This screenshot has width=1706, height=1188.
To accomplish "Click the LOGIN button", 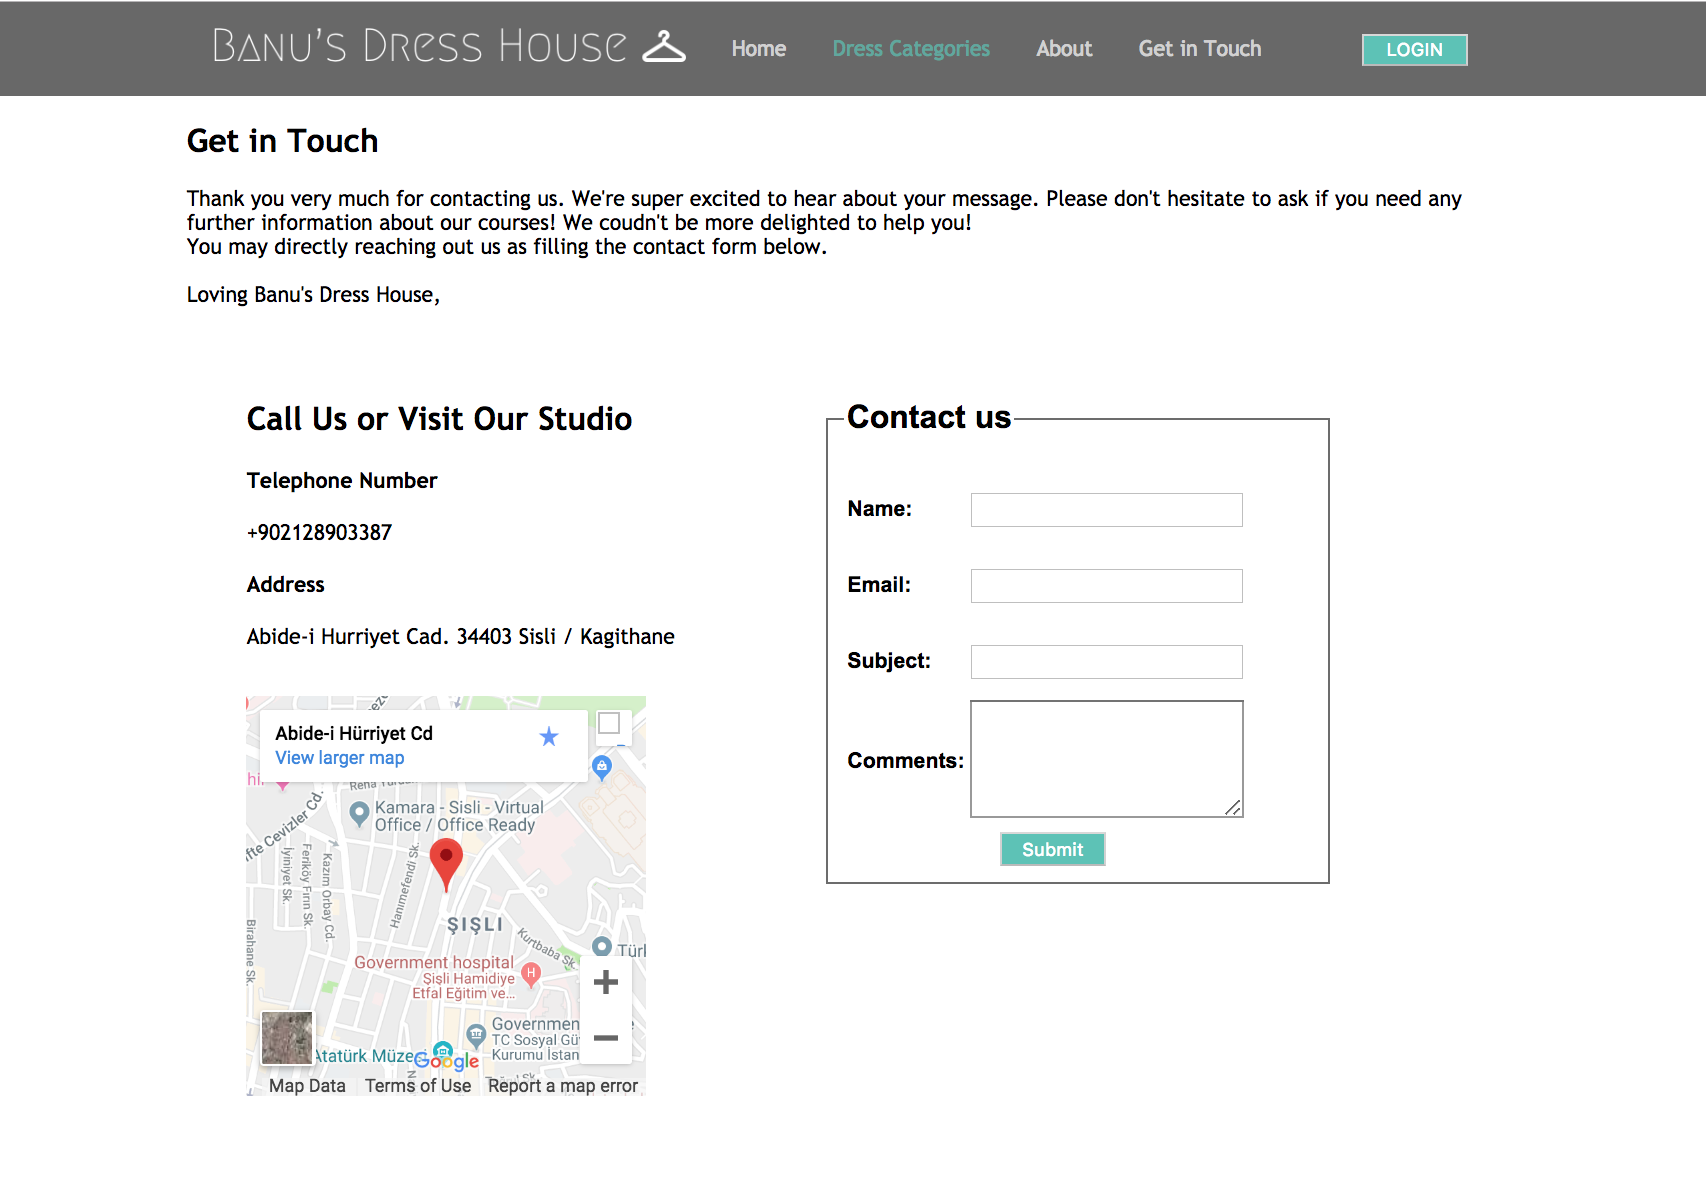I will click(x=1414, y=49).
